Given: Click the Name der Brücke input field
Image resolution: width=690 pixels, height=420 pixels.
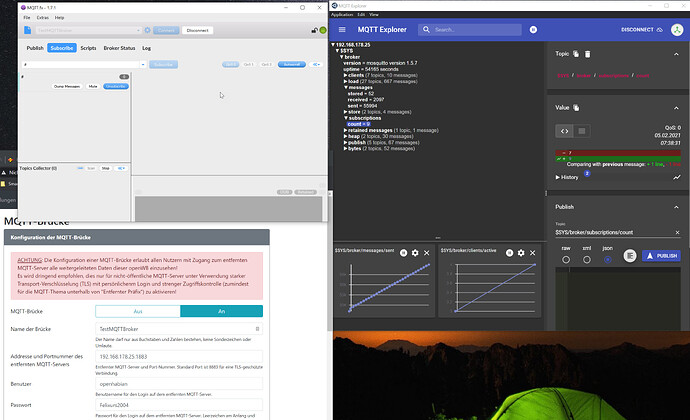Looking at the screenshot, I should [x=179, y=329].
